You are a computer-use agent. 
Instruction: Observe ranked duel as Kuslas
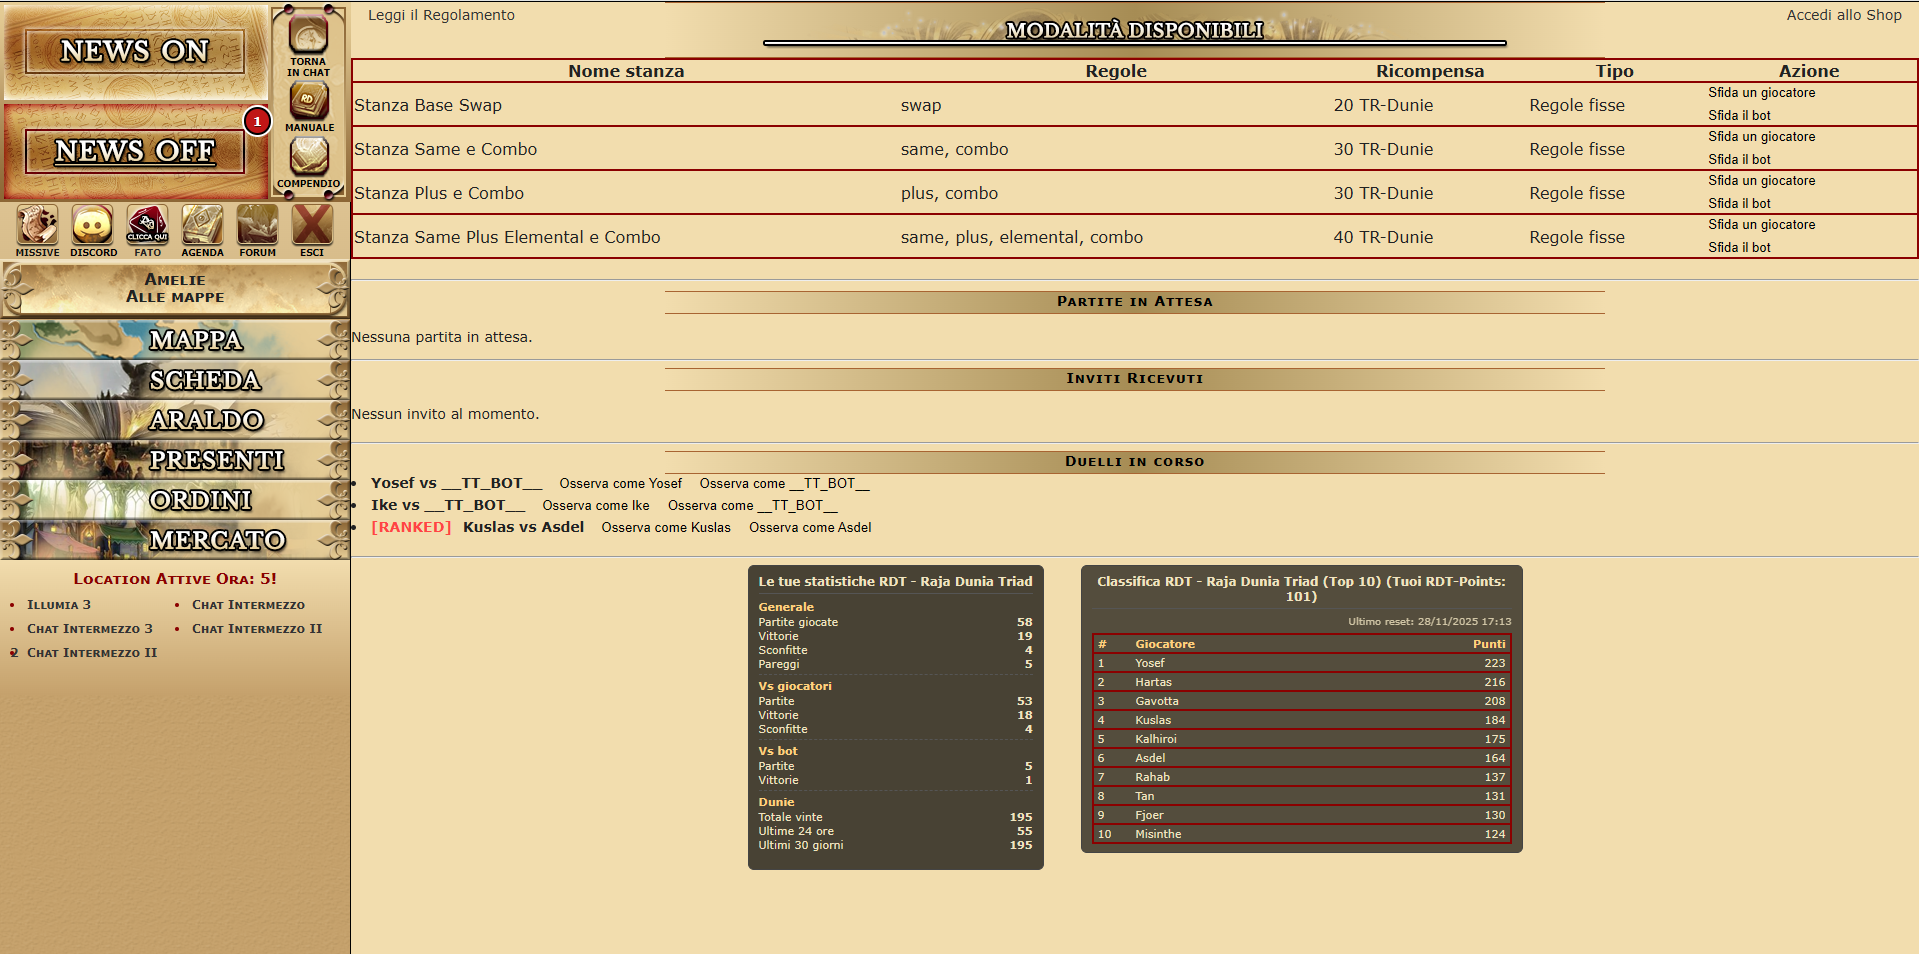tap(665, 528)
